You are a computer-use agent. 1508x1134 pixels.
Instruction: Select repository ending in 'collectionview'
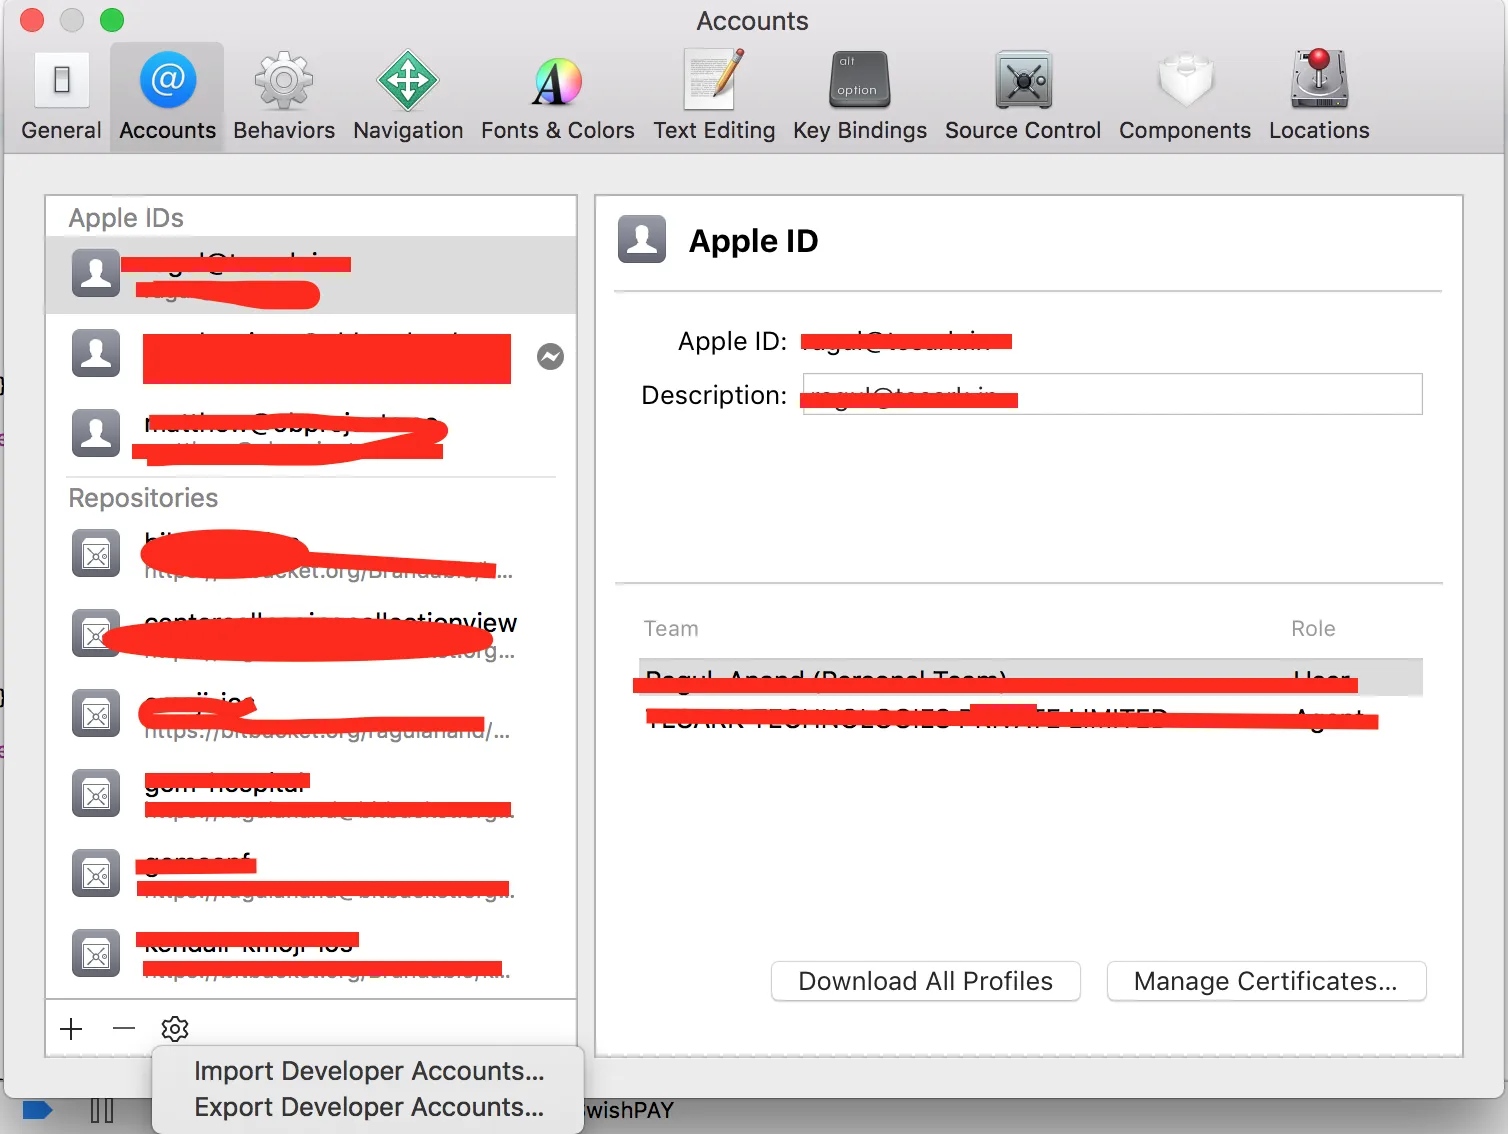pos(311,635)
